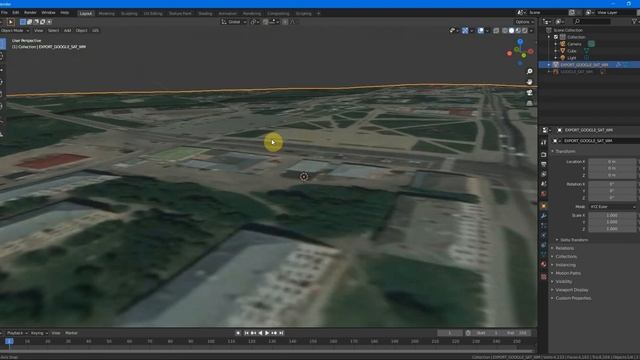The image size is (640, 360).
Task: Switch to solid viewport shading
Action: point(511,31)
